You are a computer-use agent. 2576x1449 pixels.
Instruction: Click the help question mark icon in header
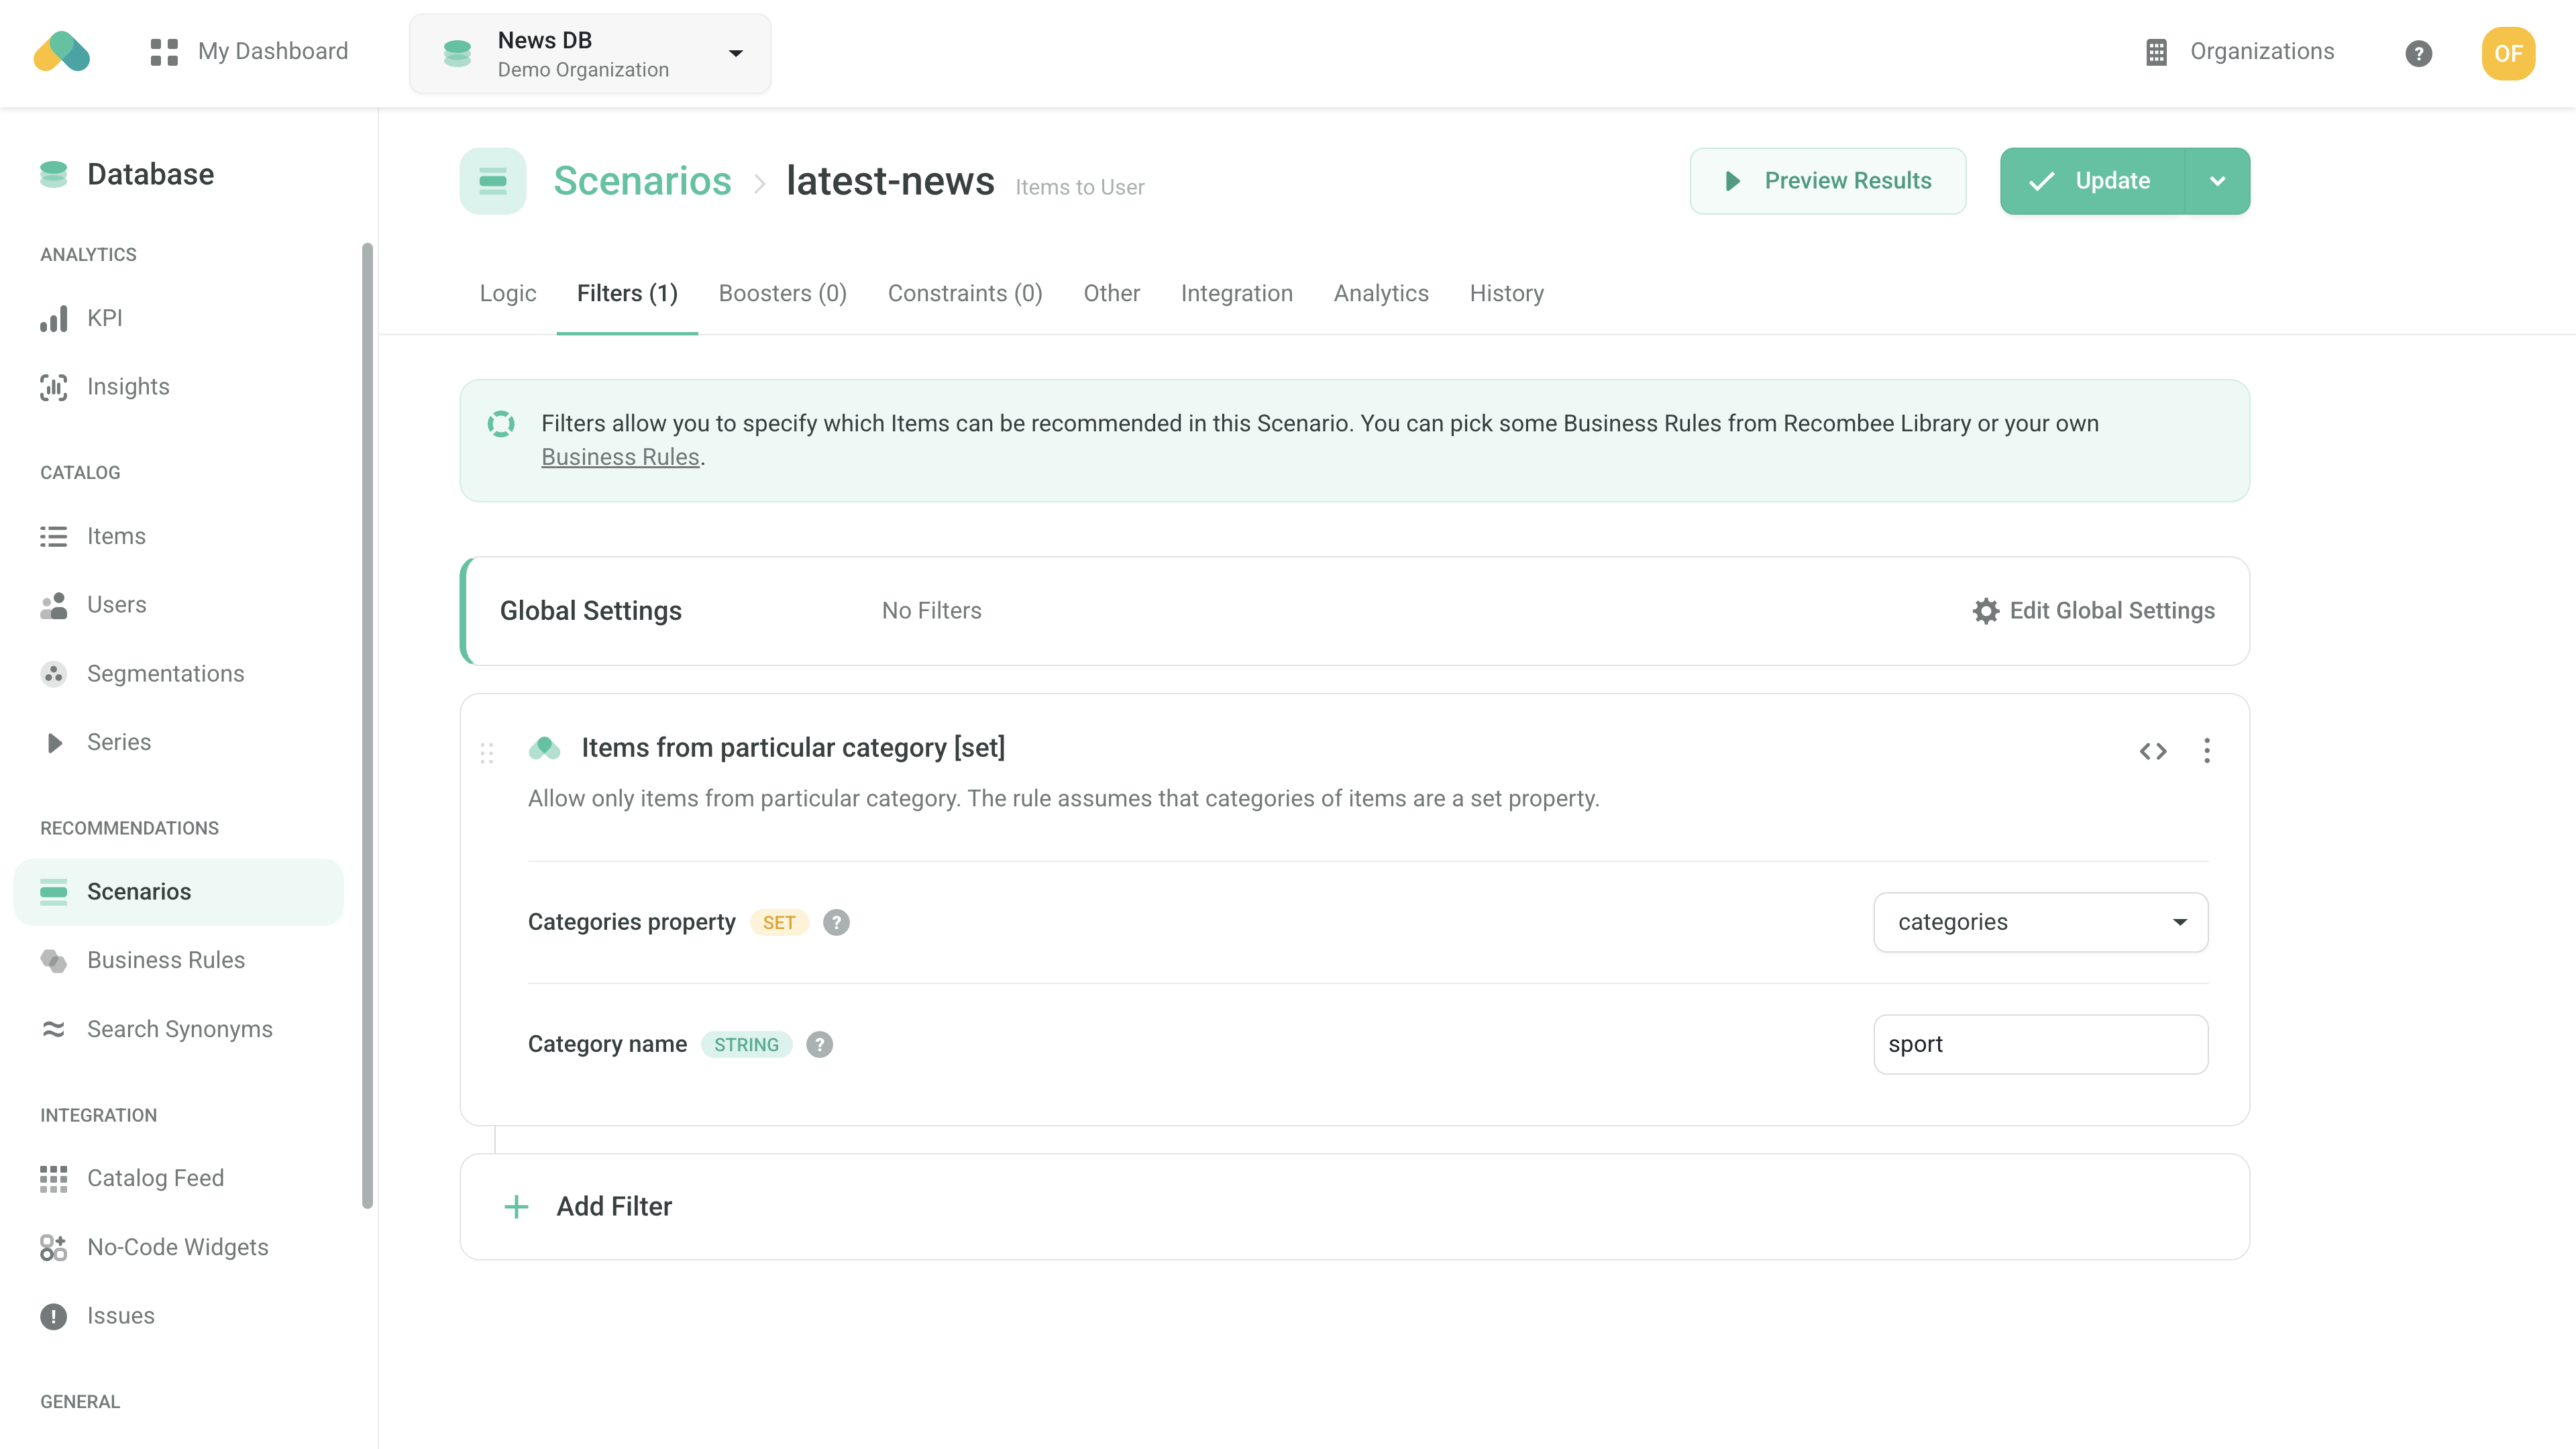click(2418, 53)
